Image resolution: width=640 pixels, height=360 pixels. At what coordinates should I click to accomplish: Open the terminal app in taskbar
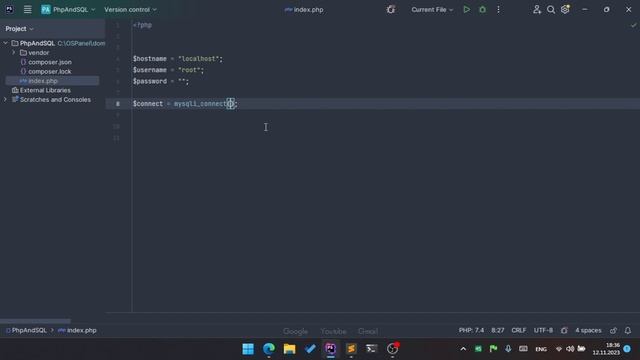coord(371,349)
